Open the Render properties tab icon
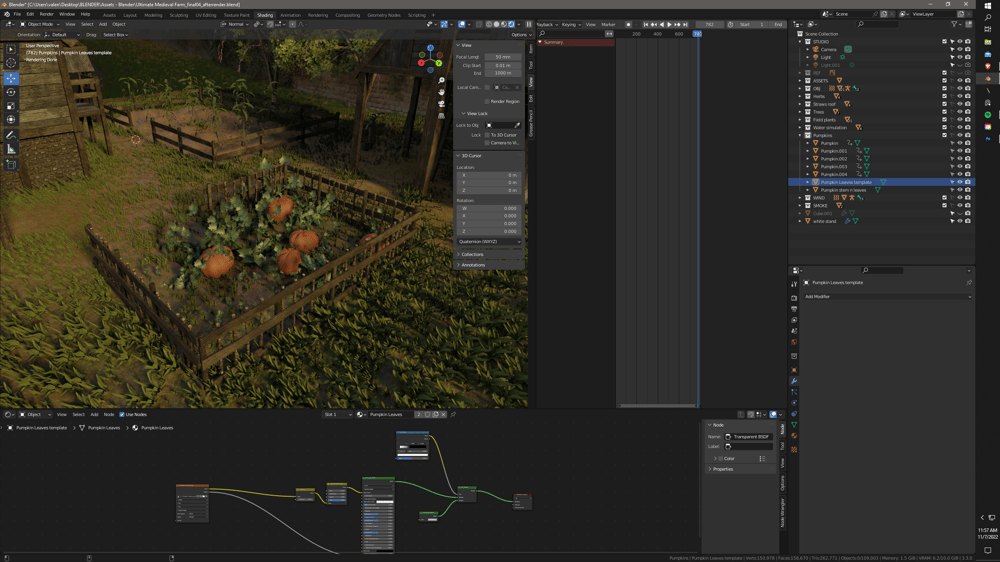The width and height of the screenshot is (1000, 562). (794, 298)
